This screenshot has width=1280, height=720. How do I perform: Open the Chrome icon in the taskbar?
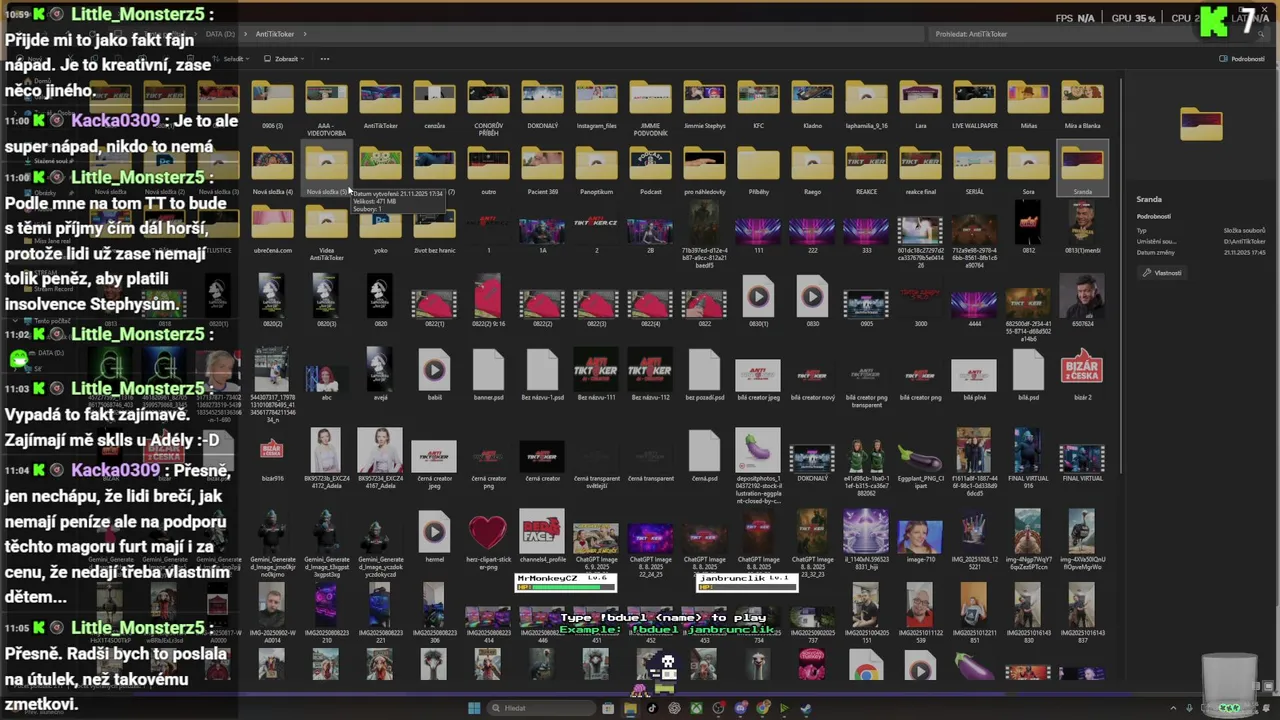pos(762,708)
